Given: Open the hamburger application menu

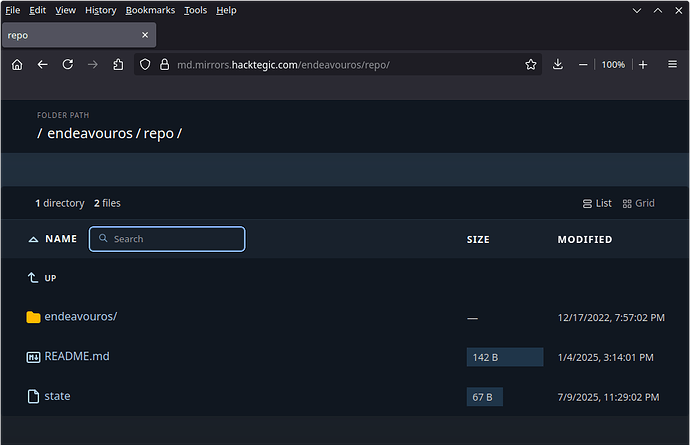Looking at the screenshot, I should point(672,64).
